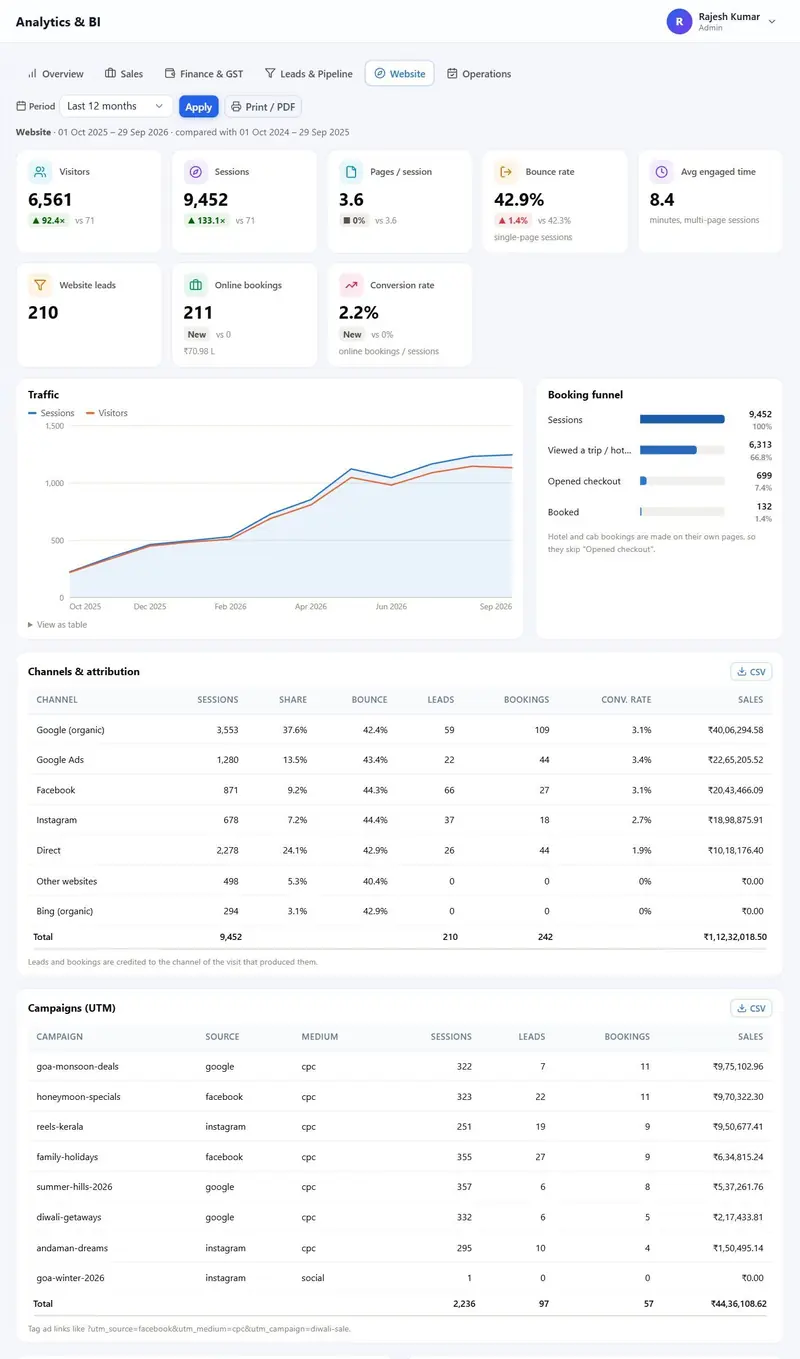Click the bar-chart icon in Overview tab
Viewport: 800px width, 1359px height.
tap(32, 73)
